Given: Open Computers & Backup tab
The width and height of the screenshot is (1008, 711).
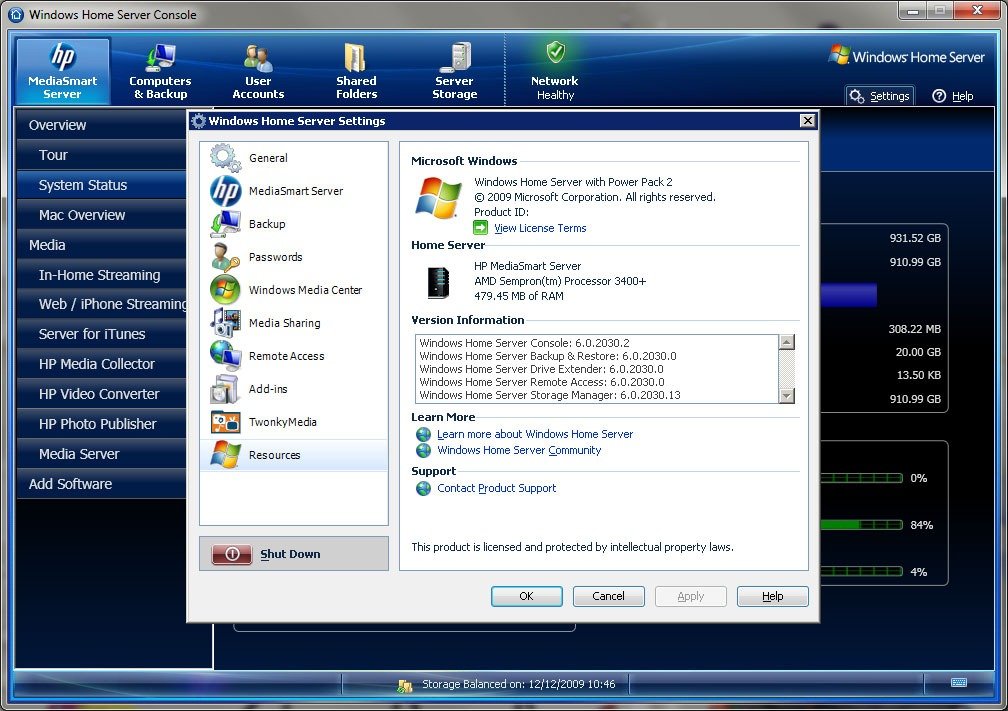Looking at the screenshot, I should coord(160,71).
